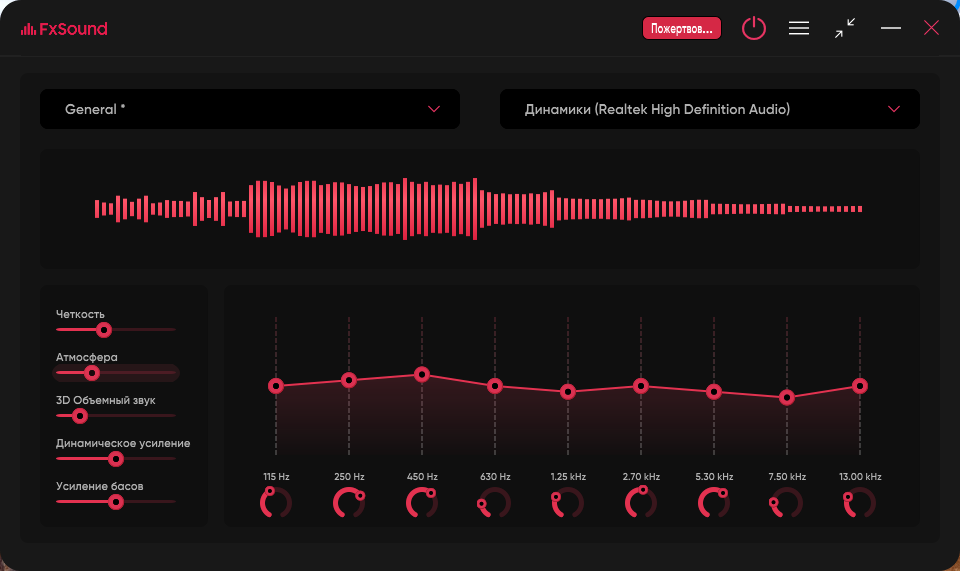The height and width of the screenshot is (571, 960).
Task: Click the Усиление басов label
Action: tap(100, 487)
